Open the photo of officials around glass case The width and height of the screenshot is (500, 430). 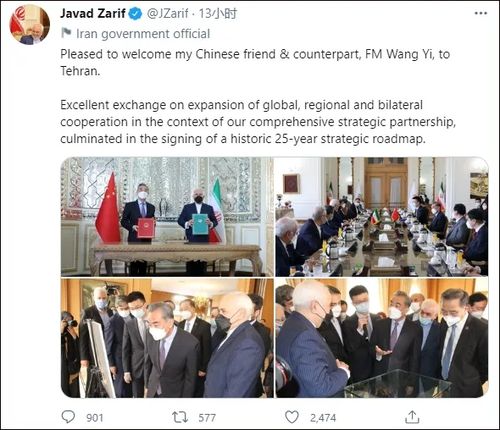[382, 338]
